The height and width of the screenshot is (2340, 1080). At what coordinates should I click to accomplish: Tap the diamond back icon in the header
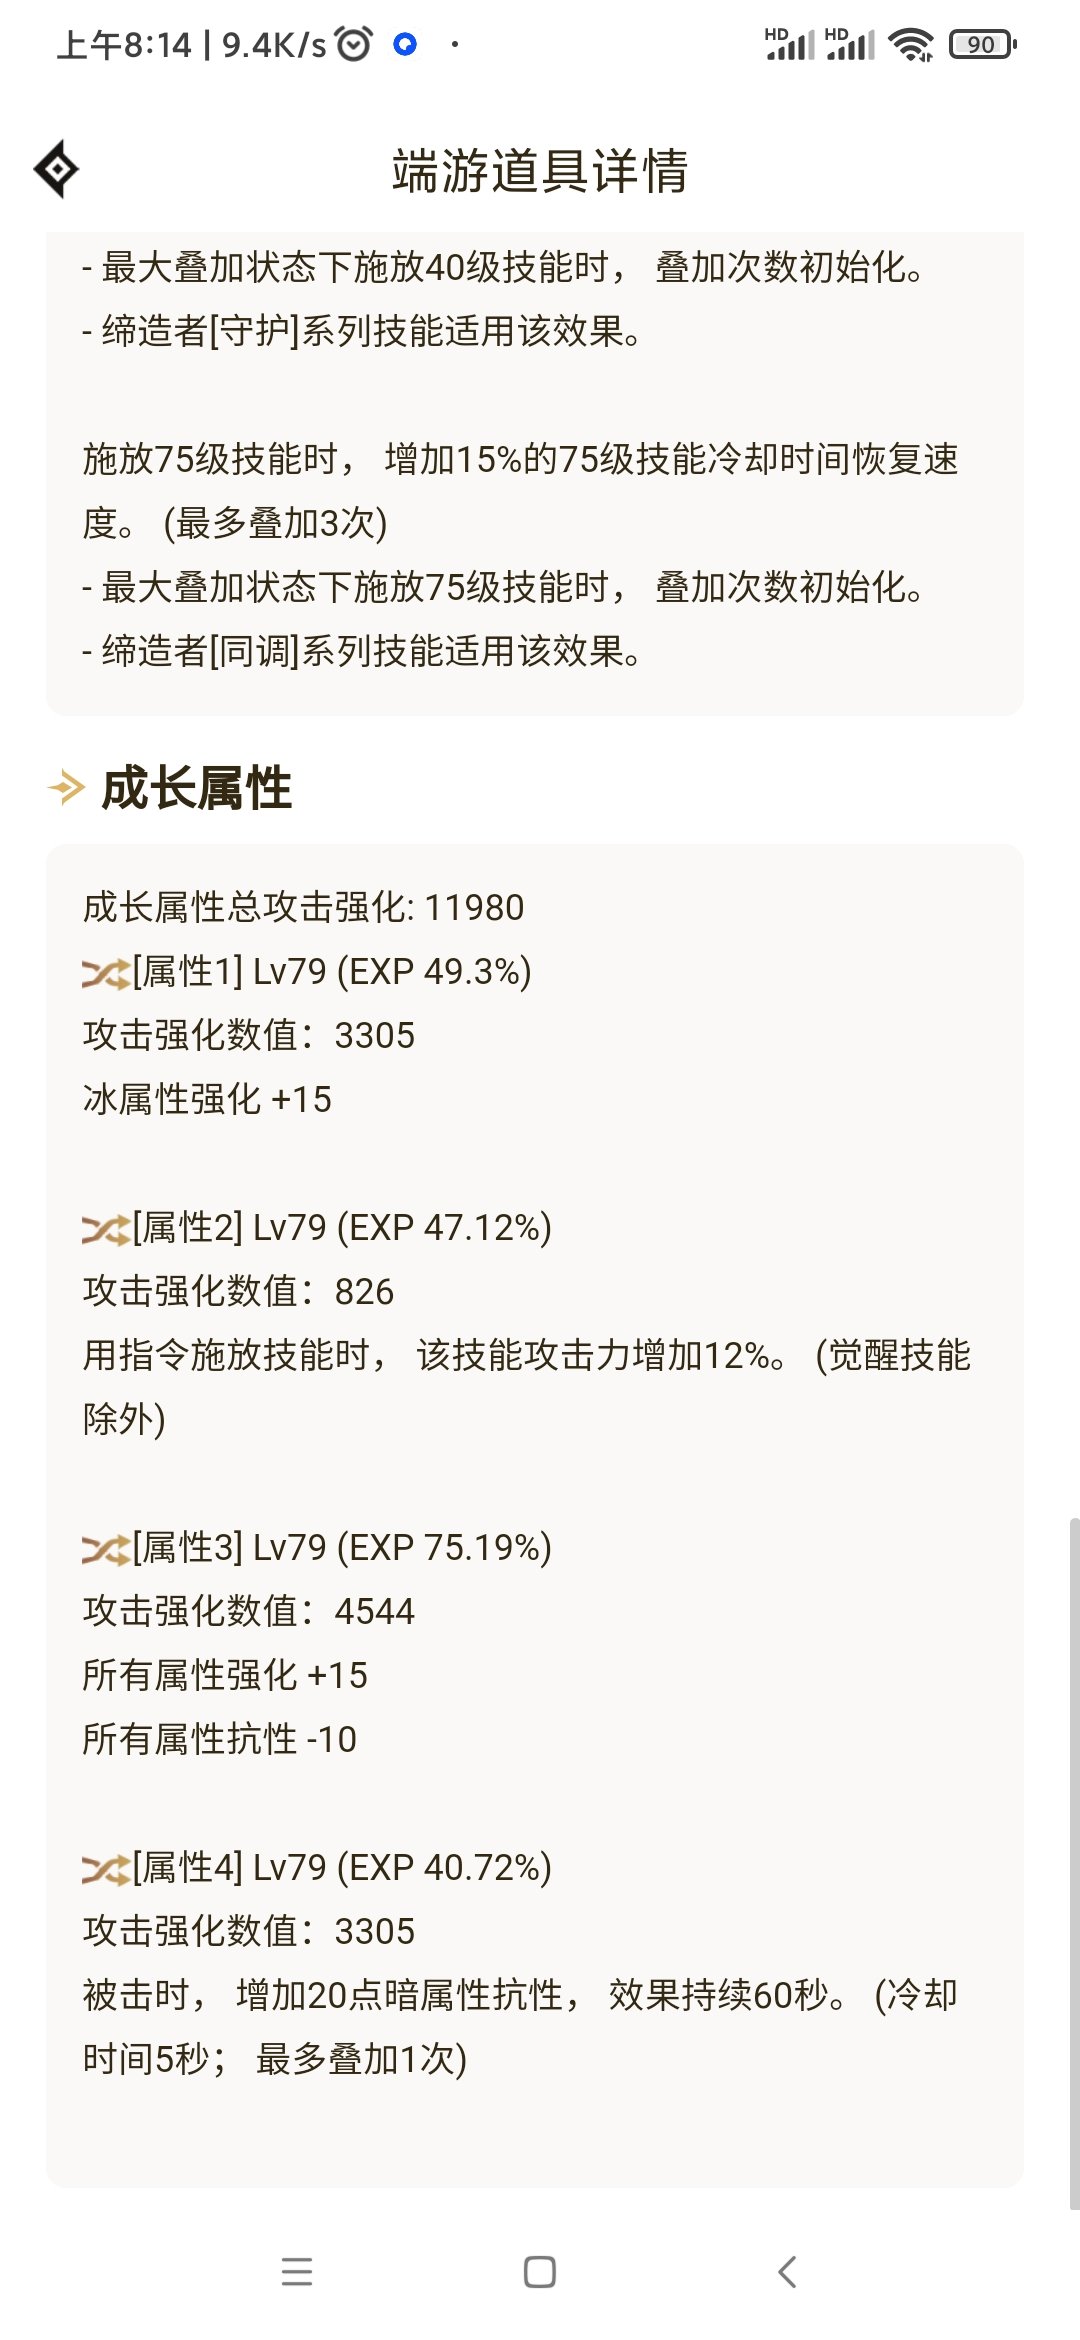(x=56, y=169)
